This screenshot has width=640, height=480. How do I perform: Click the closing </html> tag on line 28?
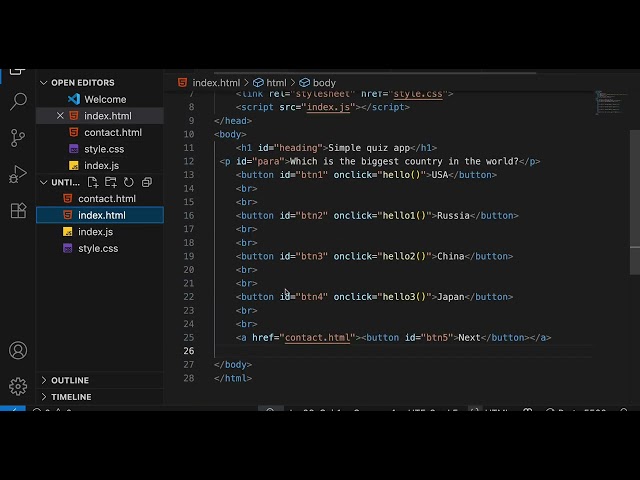[x=233, y=378]
